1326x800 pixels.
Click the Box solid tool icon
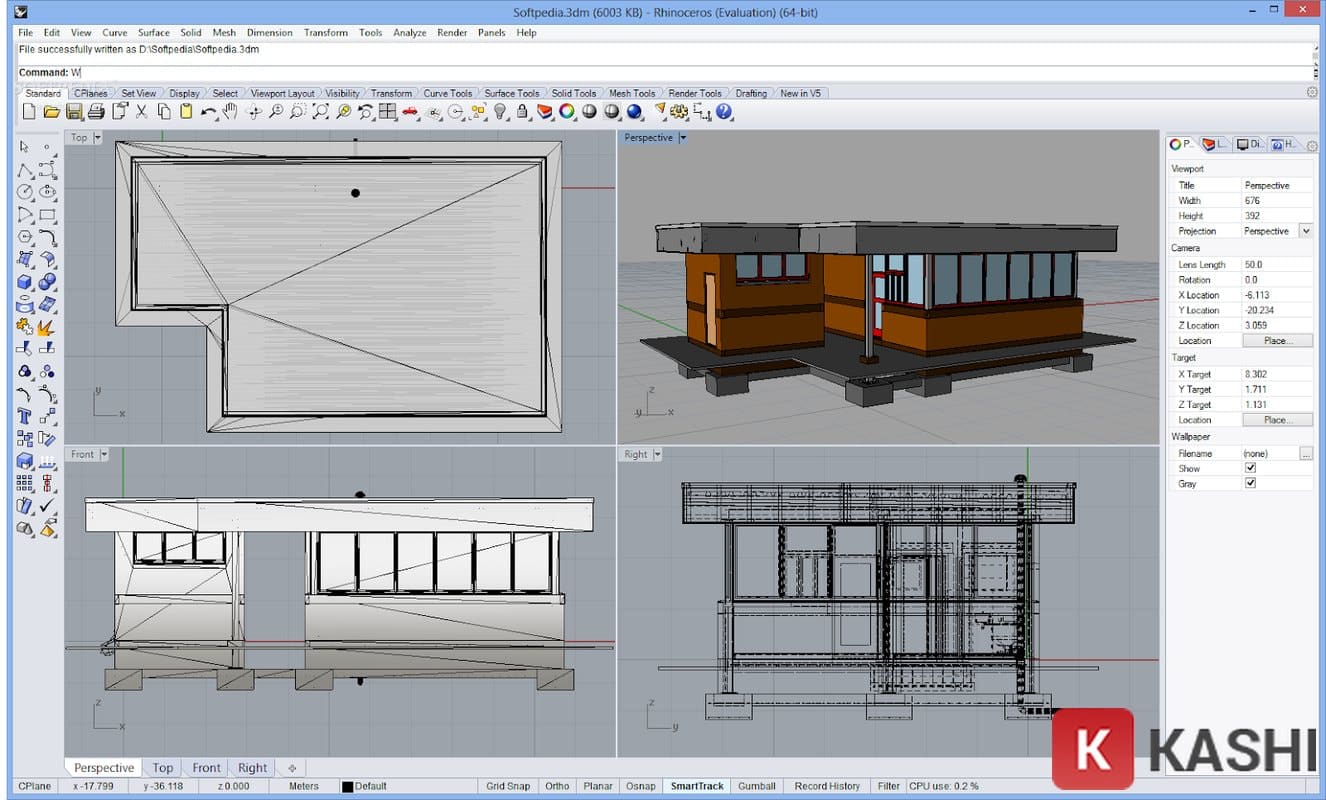(25, 283)
